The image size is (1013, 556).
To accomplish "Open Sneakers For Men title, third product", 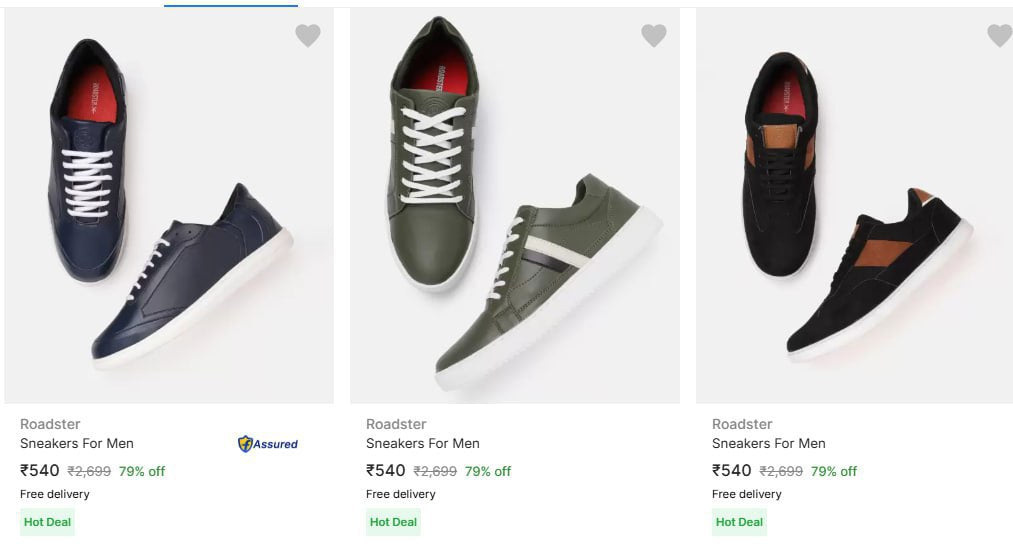I will pyautogui.click(x=769, y=443).
